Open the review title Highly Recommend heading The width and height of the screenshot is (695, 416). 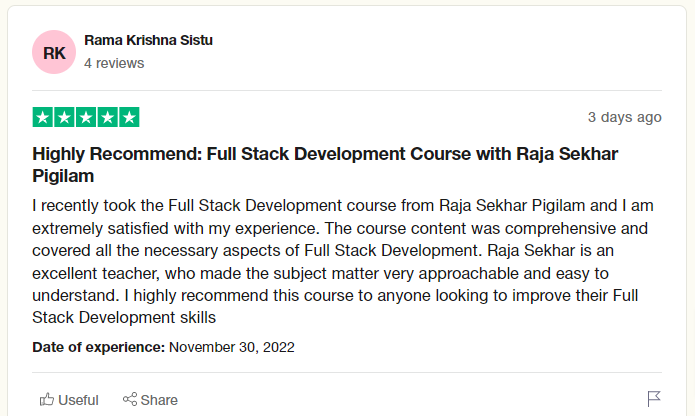pos(325,165)
